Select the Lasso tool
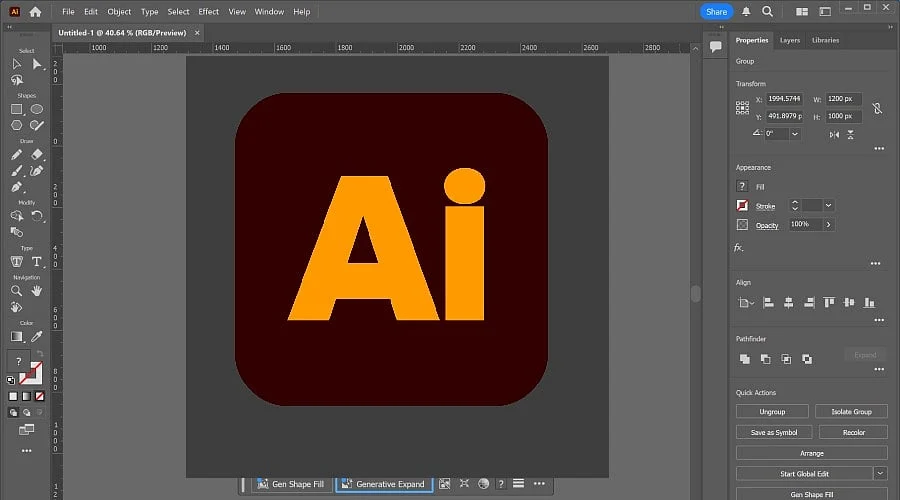The image size is (900, 500). pyautogui.click(x=17, y=80)
